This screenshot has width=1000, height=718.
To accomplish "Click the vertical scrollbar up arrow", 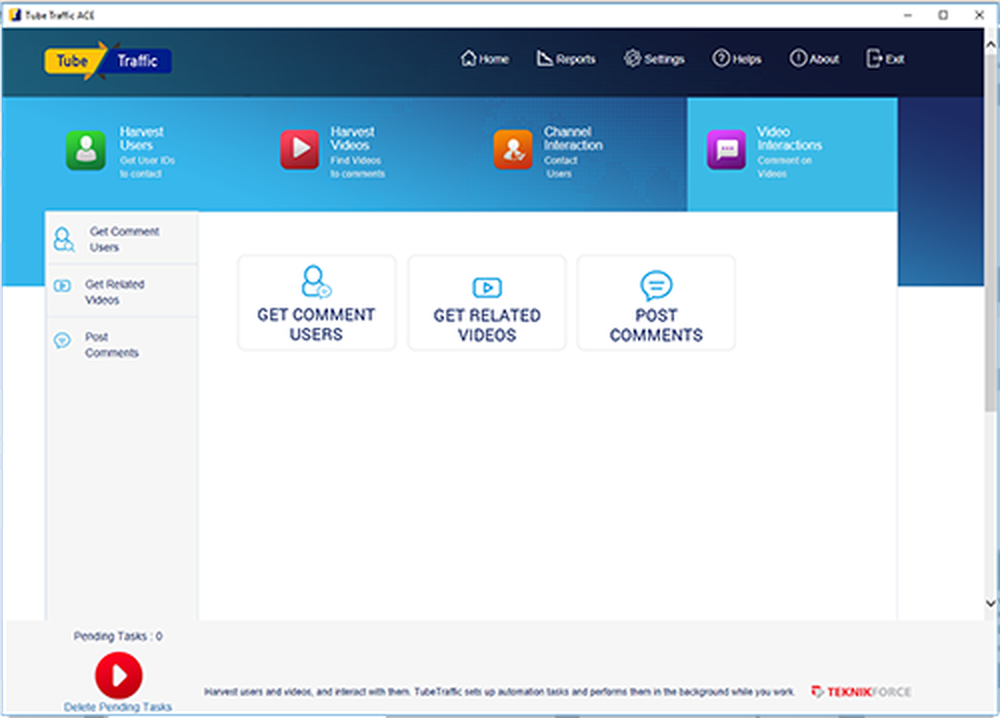I will (990, 44).
